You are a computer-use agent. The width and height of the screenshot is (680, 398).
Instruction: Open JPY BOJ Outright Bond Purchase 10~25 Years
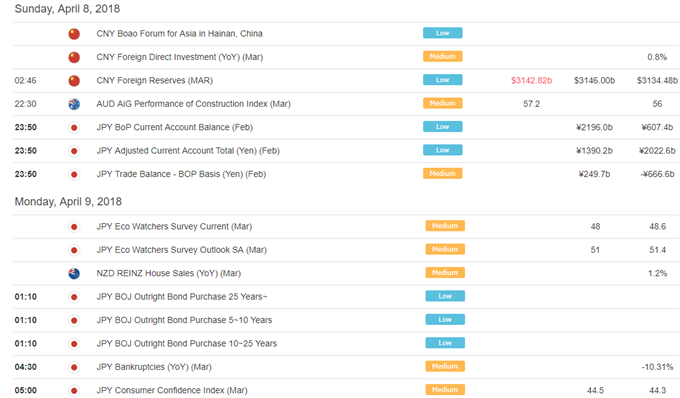click(x=186, y=344)
